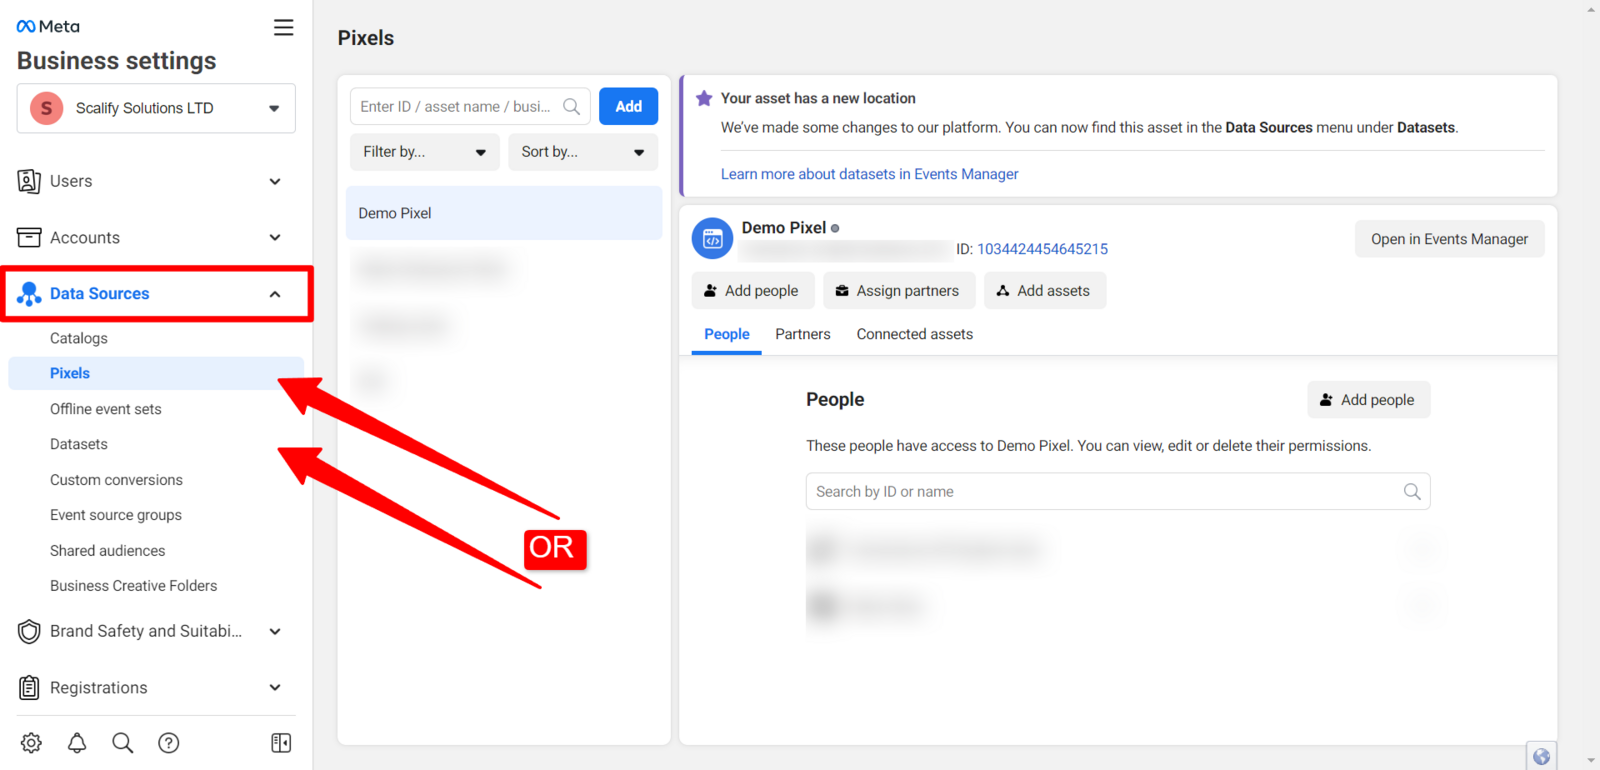Focus the Search by ID or name field
The width and height of the screenshot is (1600, 770).
(x=1118, y=491)
